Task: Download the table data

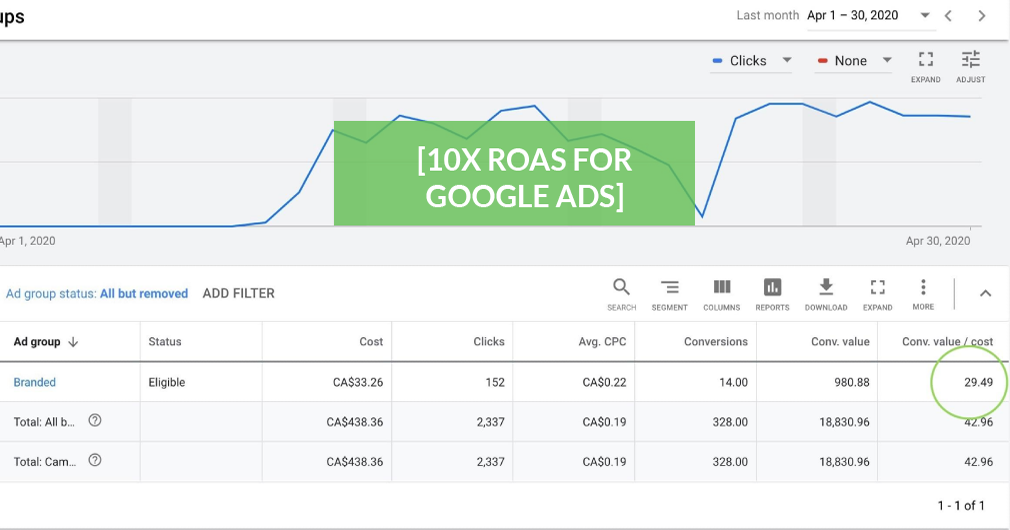Action: tap(826, 288)
